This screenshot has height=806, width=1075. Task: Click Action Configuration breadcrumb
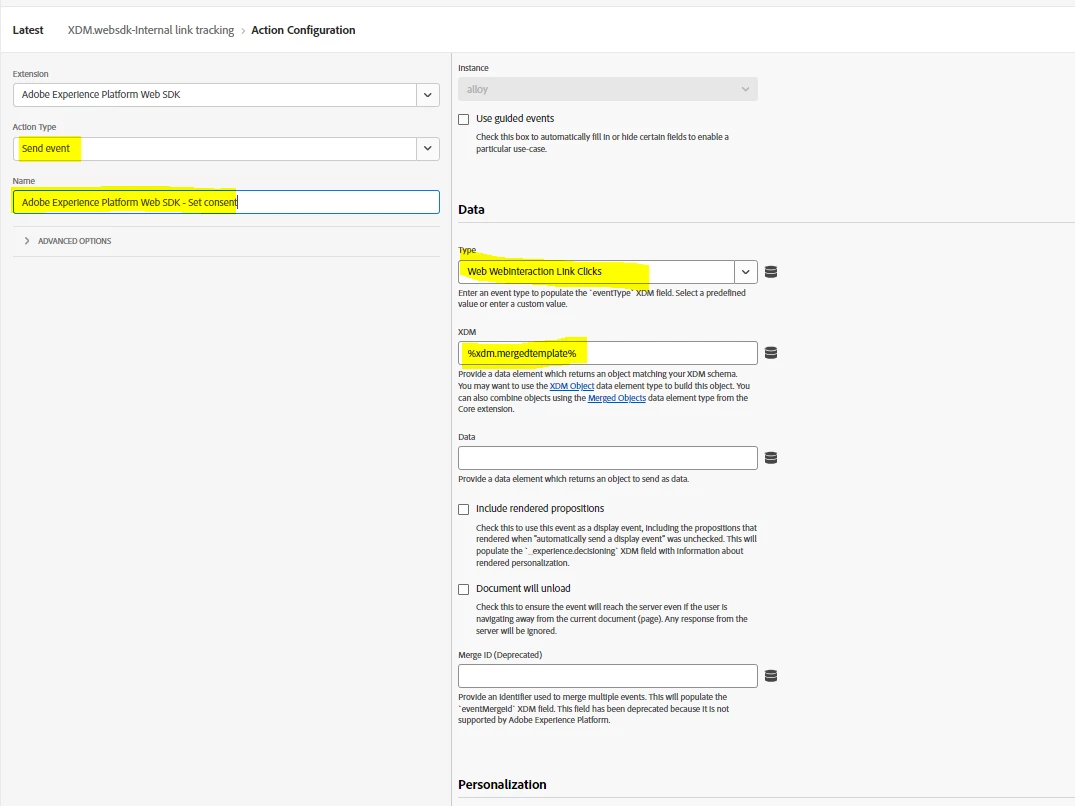coord(303,30)
